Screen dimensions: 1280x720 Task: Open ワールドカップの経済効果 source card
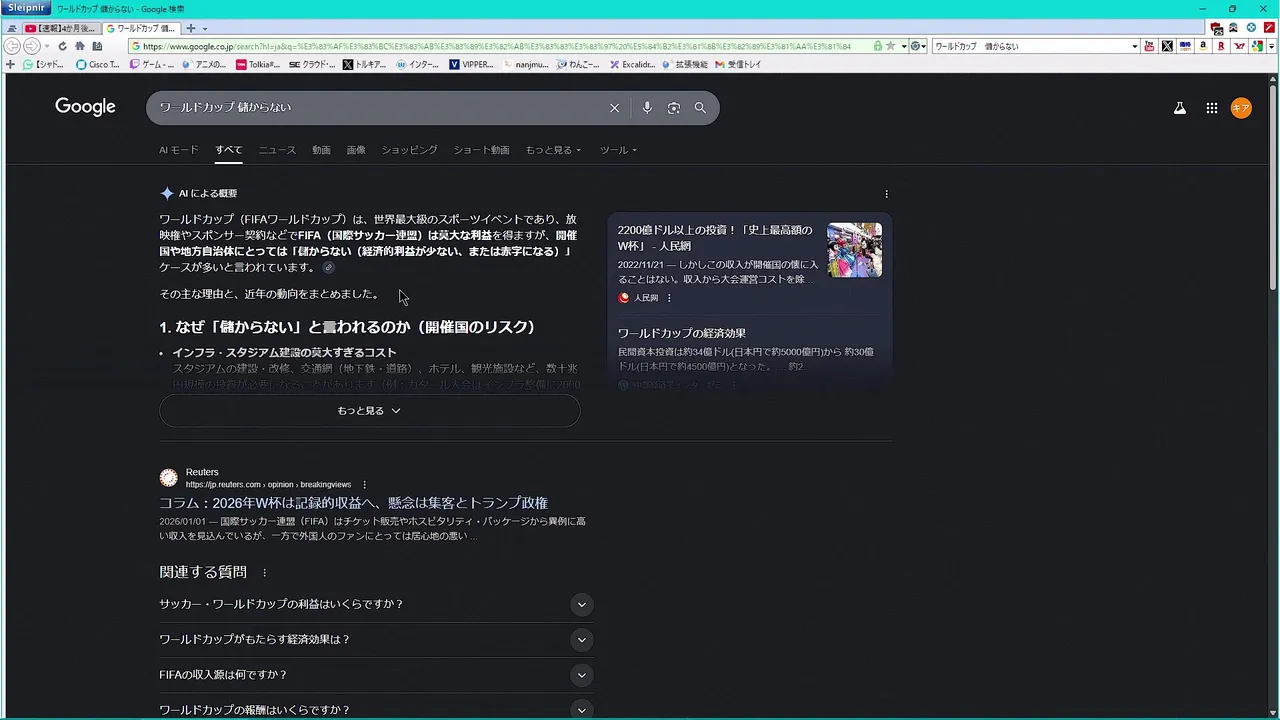pos(681,333)
